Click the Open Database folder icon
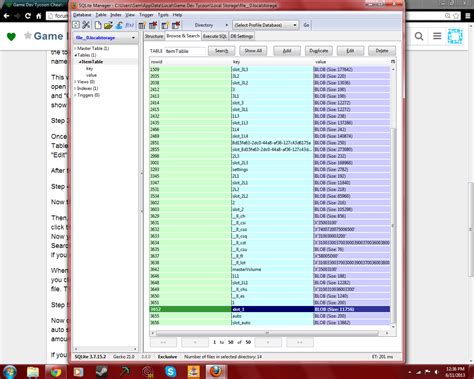This screenshot has height=379, width=474. pos(108,25)
